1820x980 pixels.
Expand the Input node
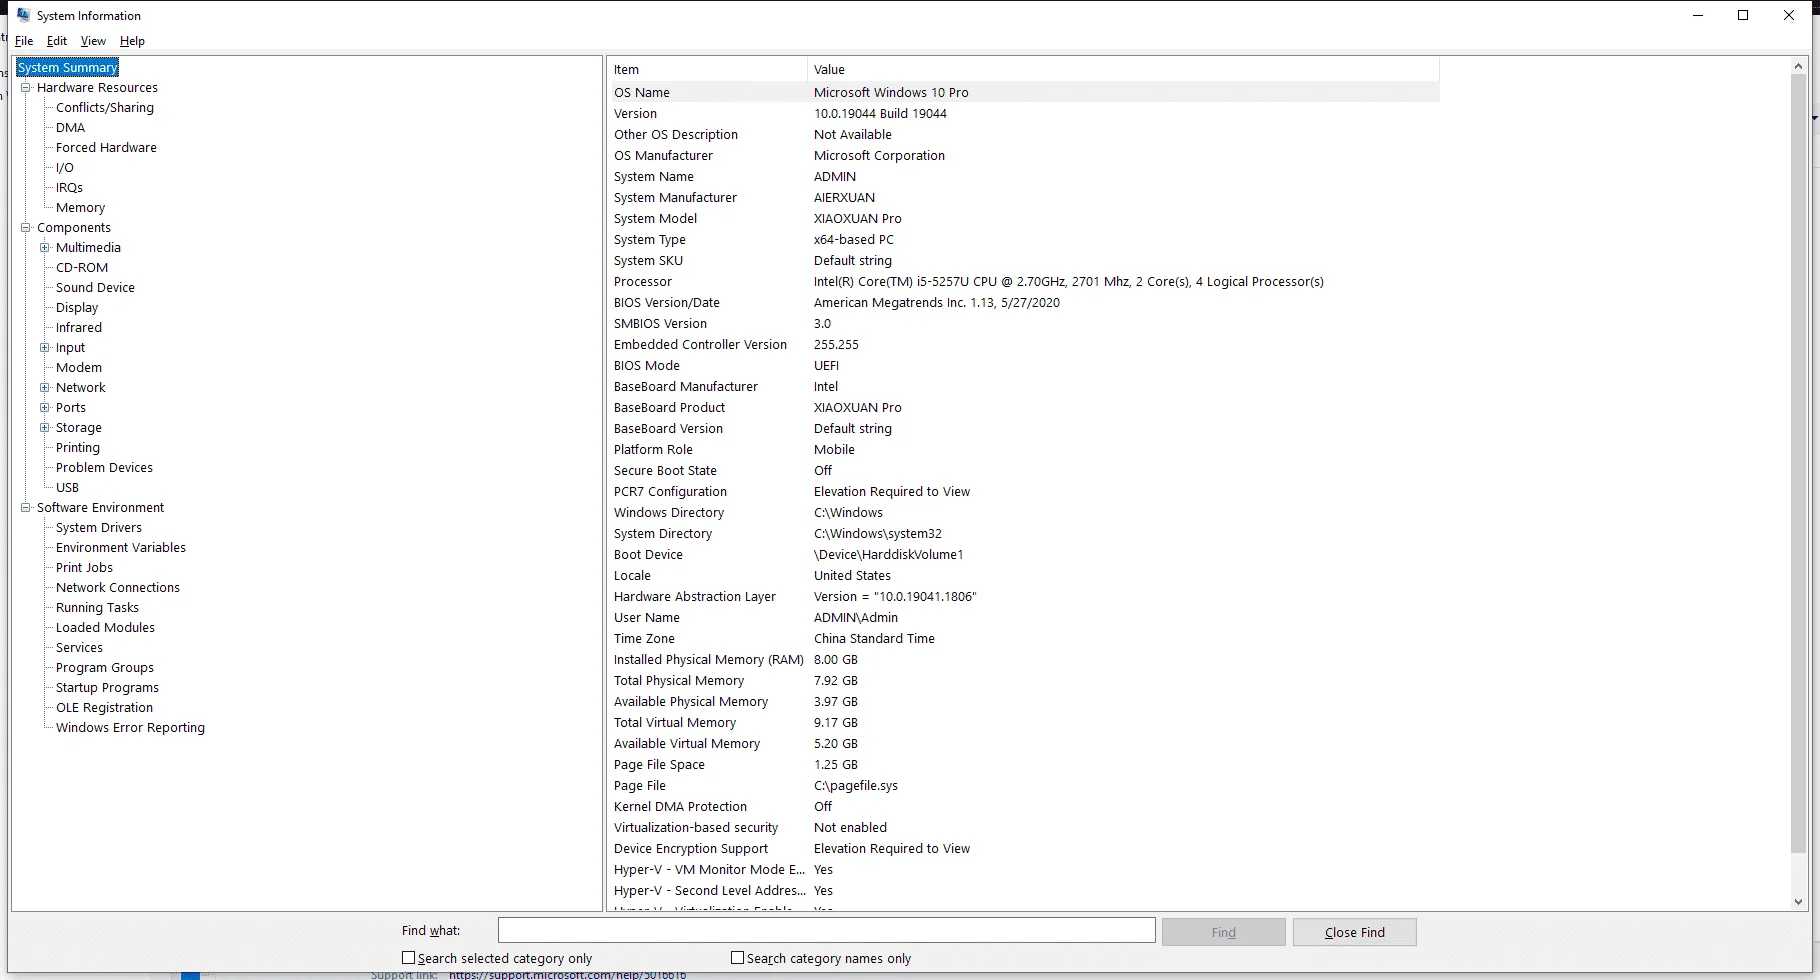45,348
